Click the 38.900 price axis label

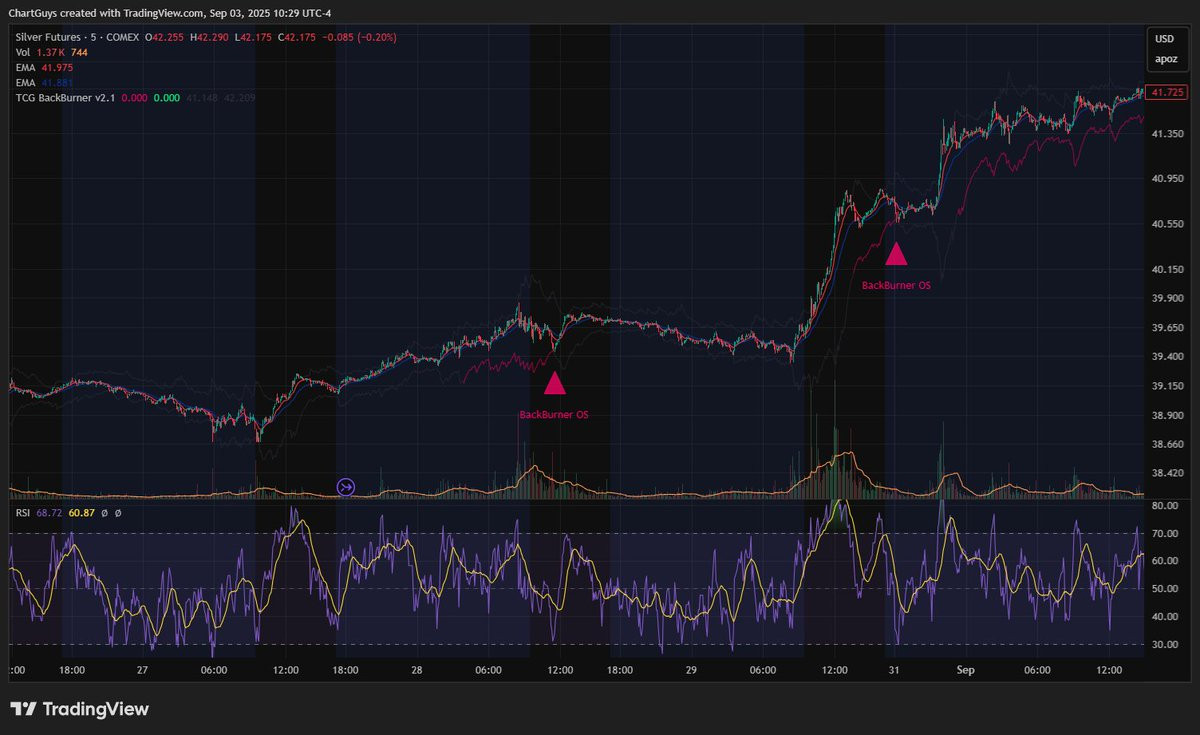(x=1166, y=415)
